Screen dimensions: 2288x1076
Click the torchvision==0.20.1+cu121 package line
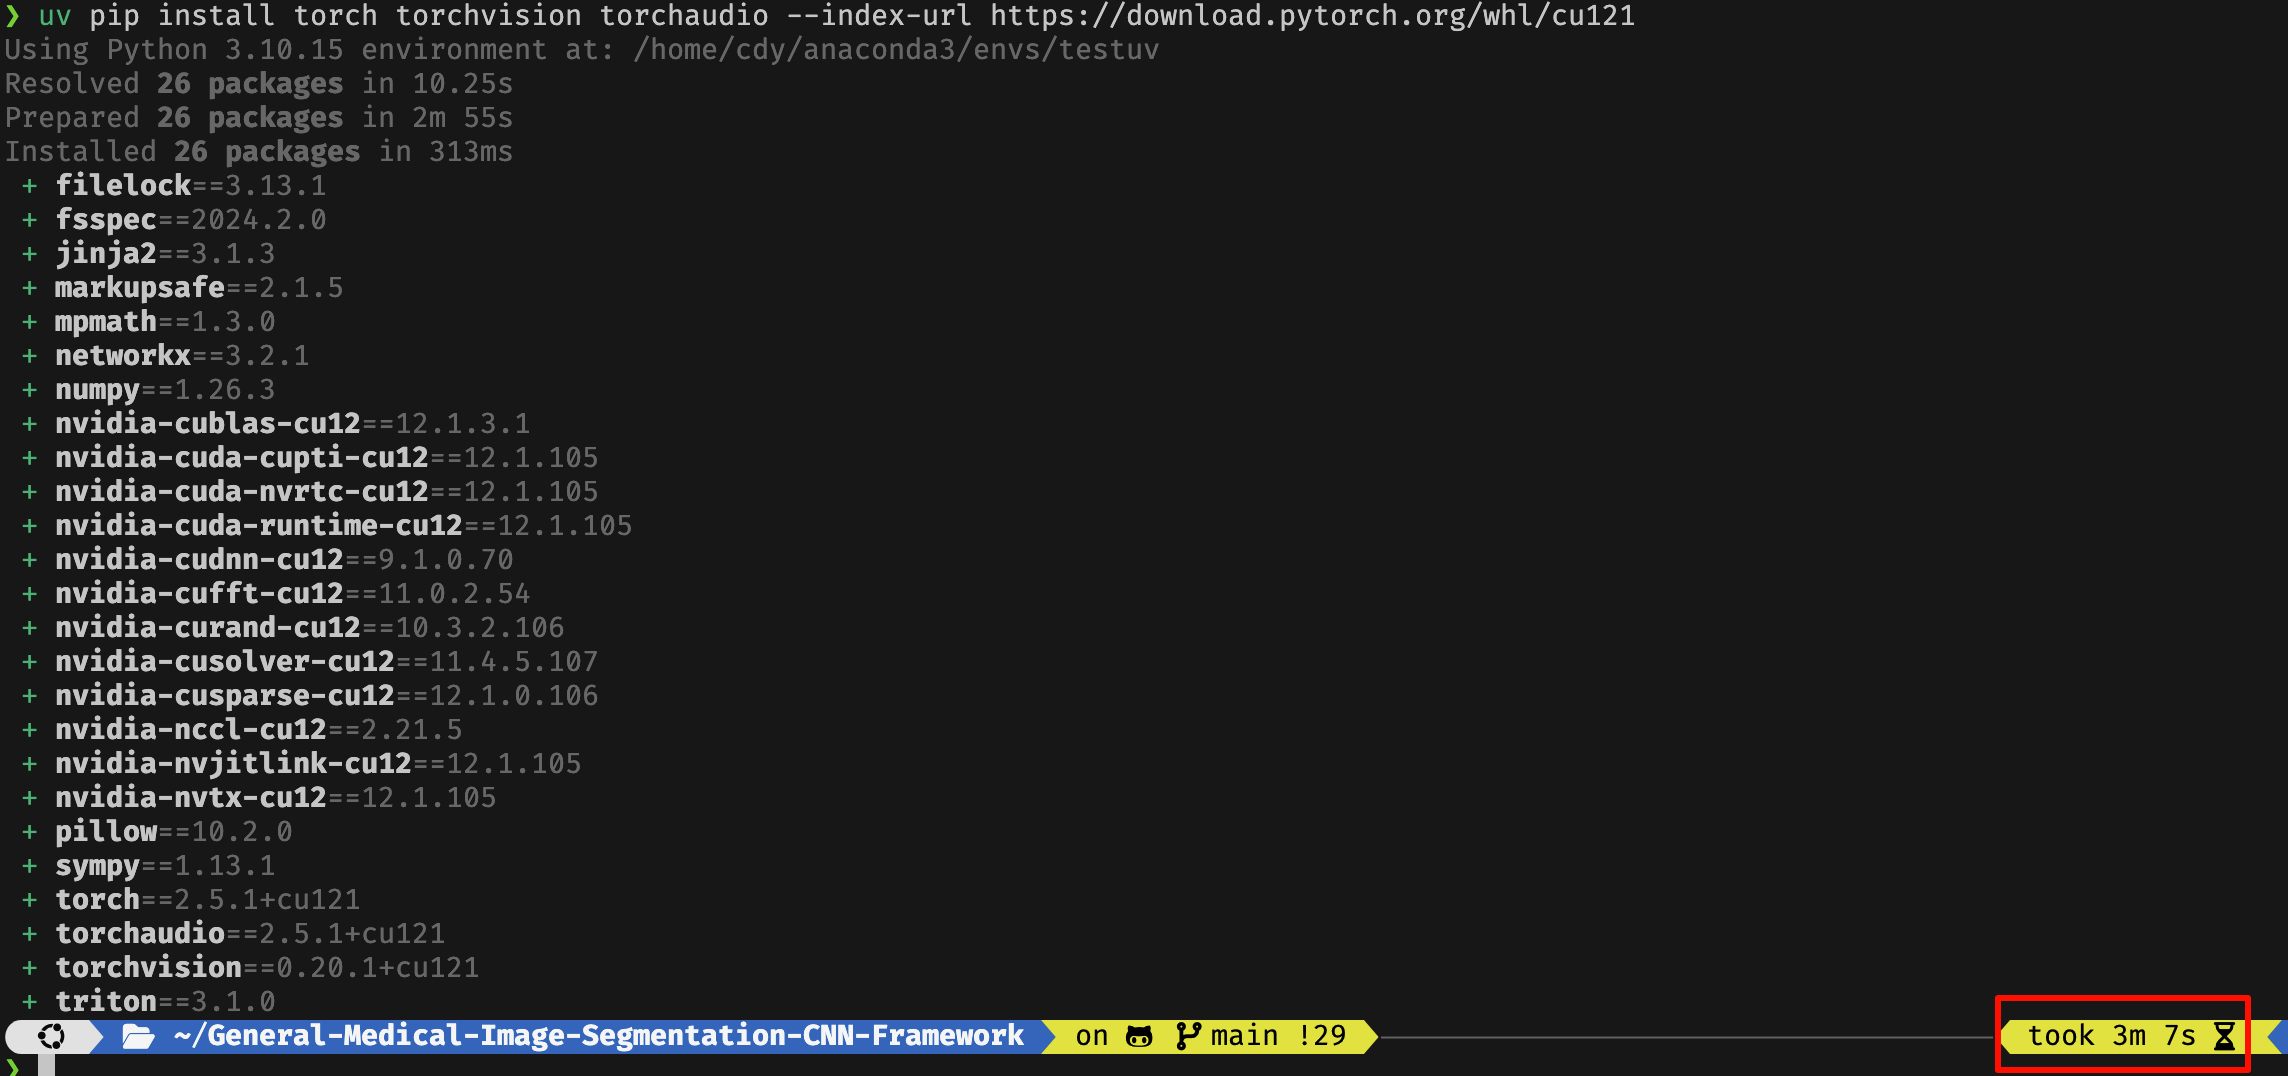click(267, 968)
